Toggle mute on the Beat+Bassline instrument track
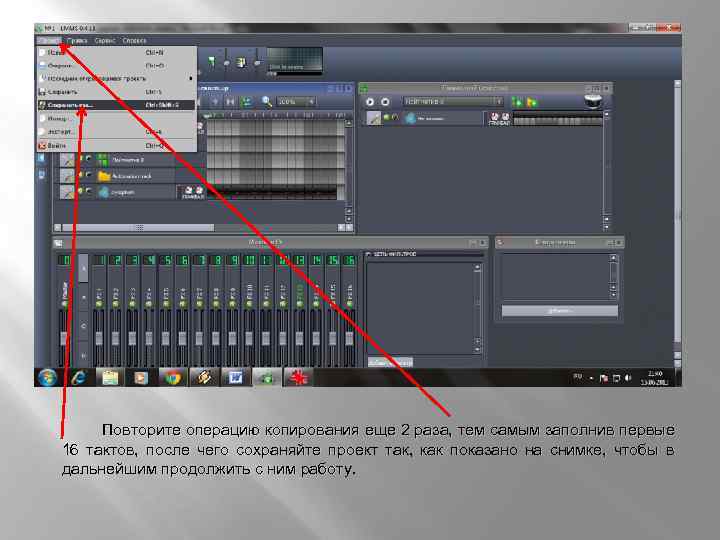The image size is (720, 540). pos(387,118)
